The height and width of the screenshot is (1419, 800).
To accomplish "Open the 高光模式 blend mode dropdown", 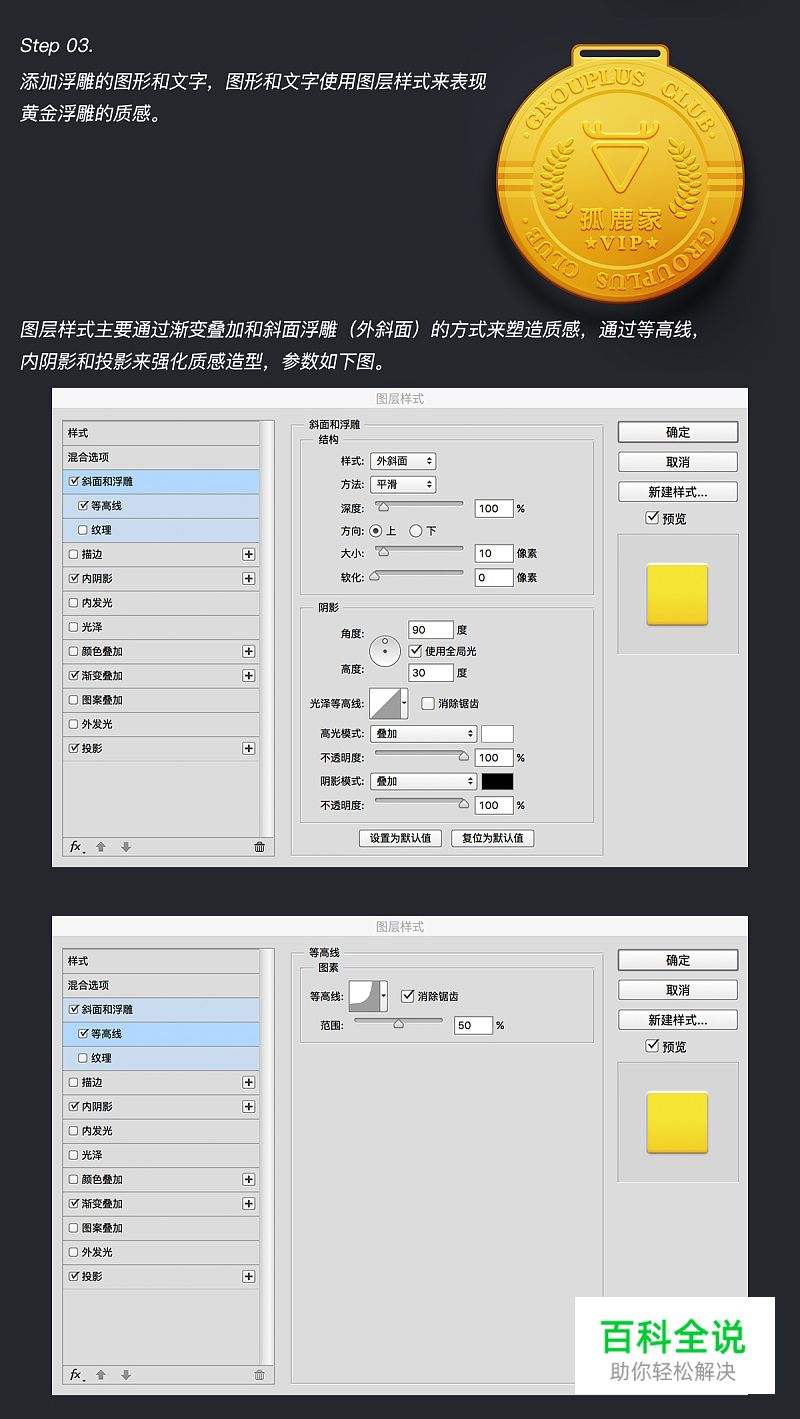I will pyautogui.click(x=423, y=733).
